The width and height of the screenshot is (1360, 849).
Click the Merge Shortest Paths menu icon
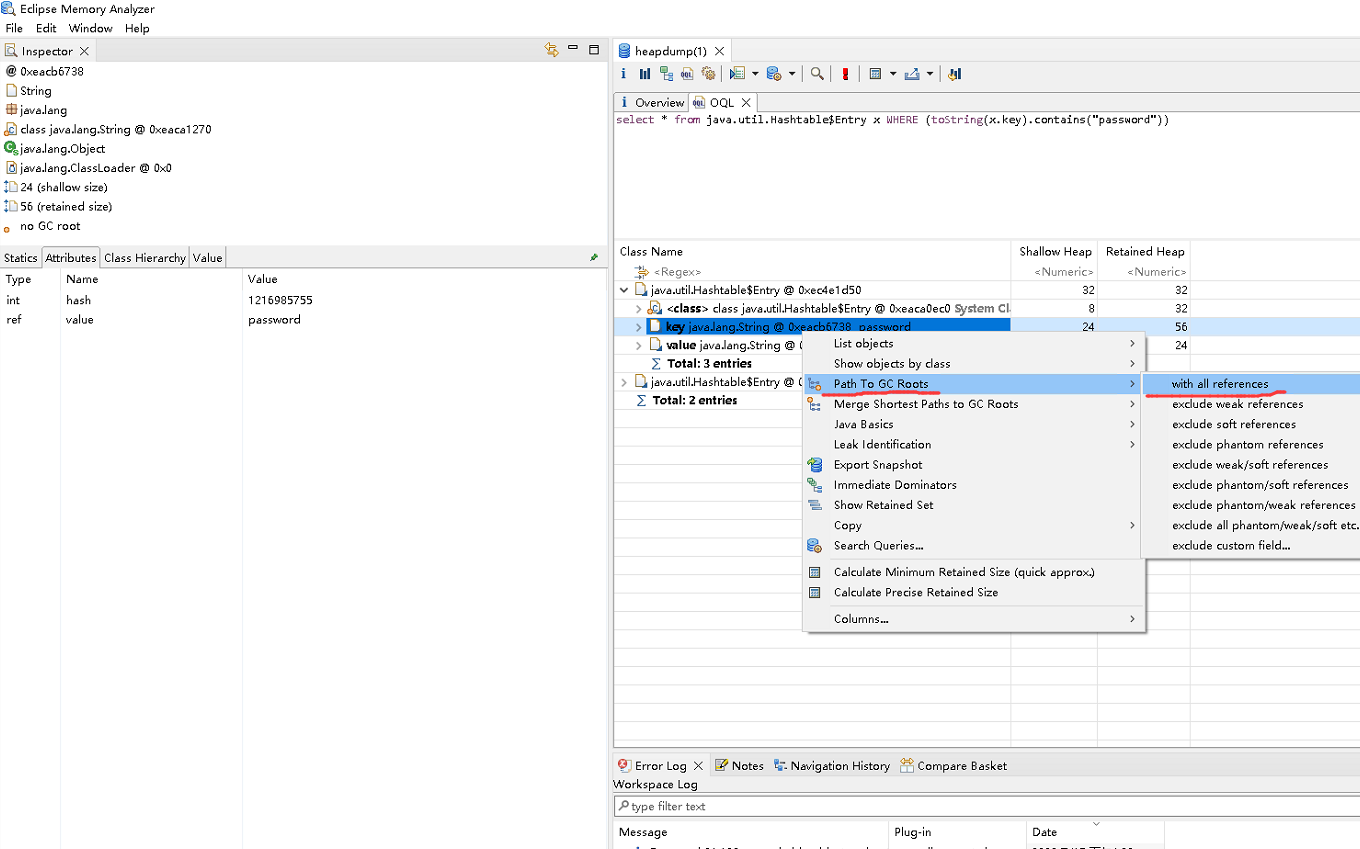coord(814,404)
